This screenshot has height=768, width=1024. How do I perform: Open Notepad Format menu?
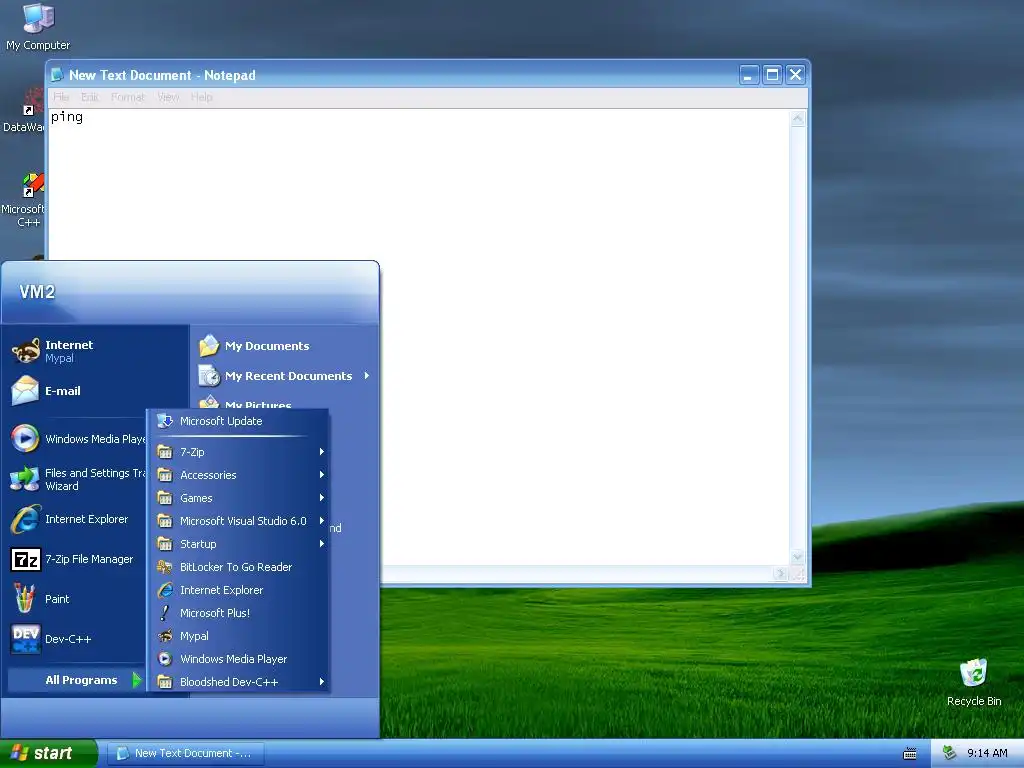coord(127,97)
